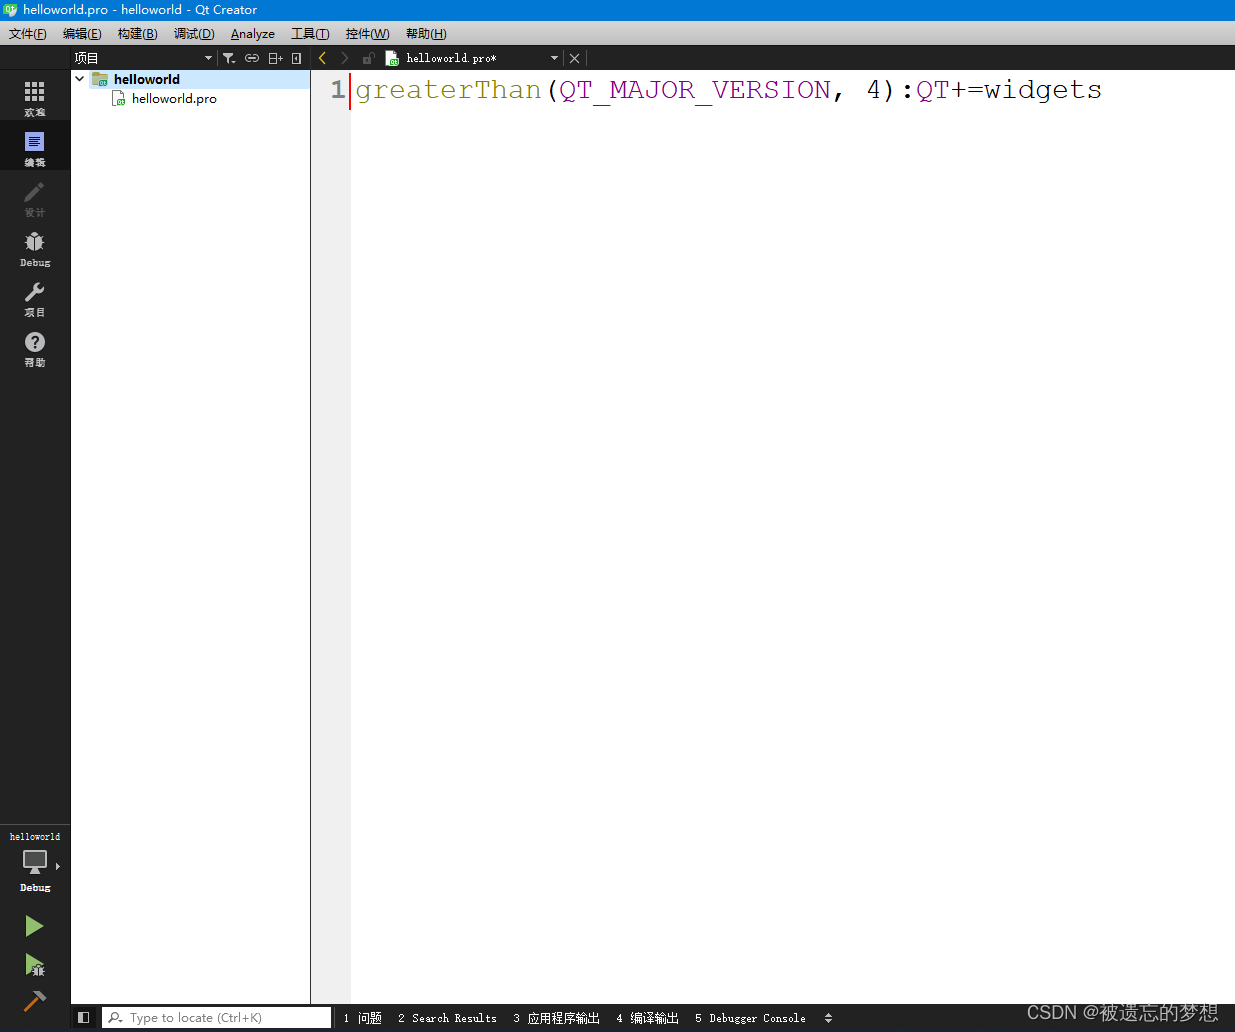Open the Design mode
The width and height of the screenshot is (1235, 1032).
pos(35,198)
